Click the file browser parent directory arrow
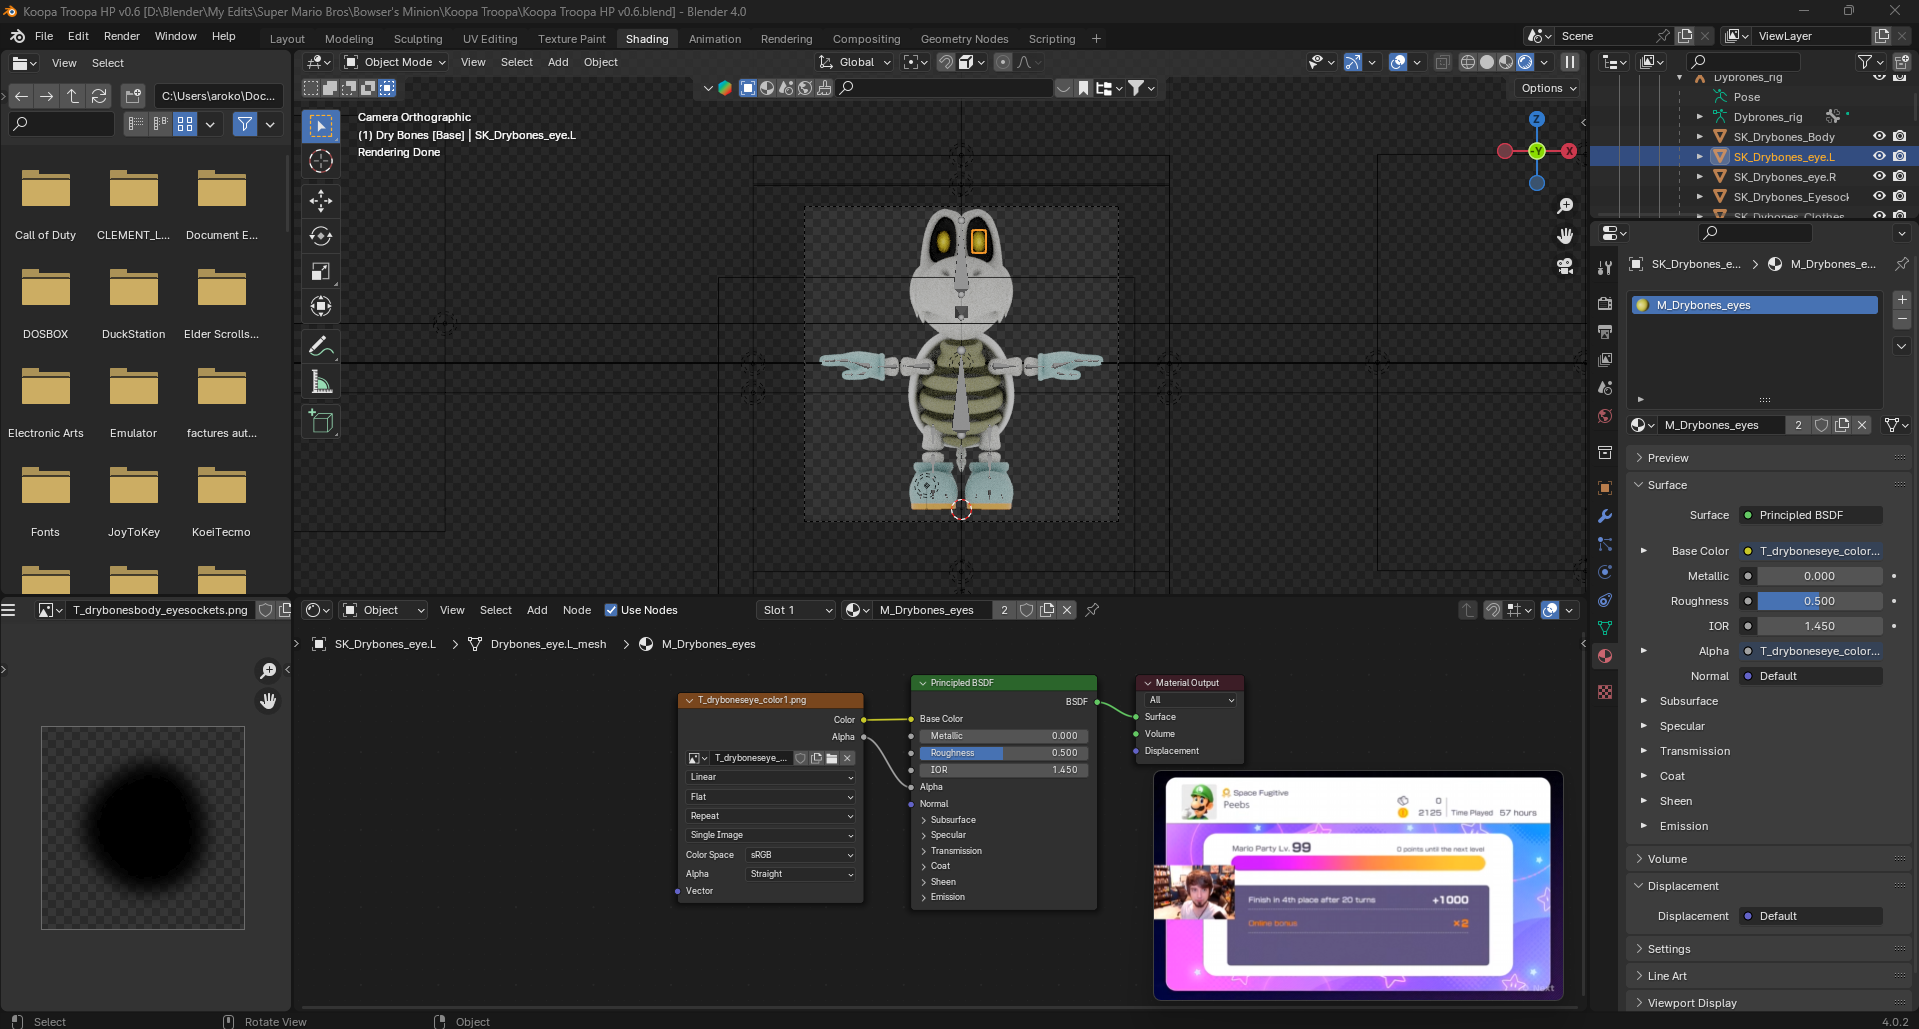The image size is (1919, 1029). (x=73, y=96)
